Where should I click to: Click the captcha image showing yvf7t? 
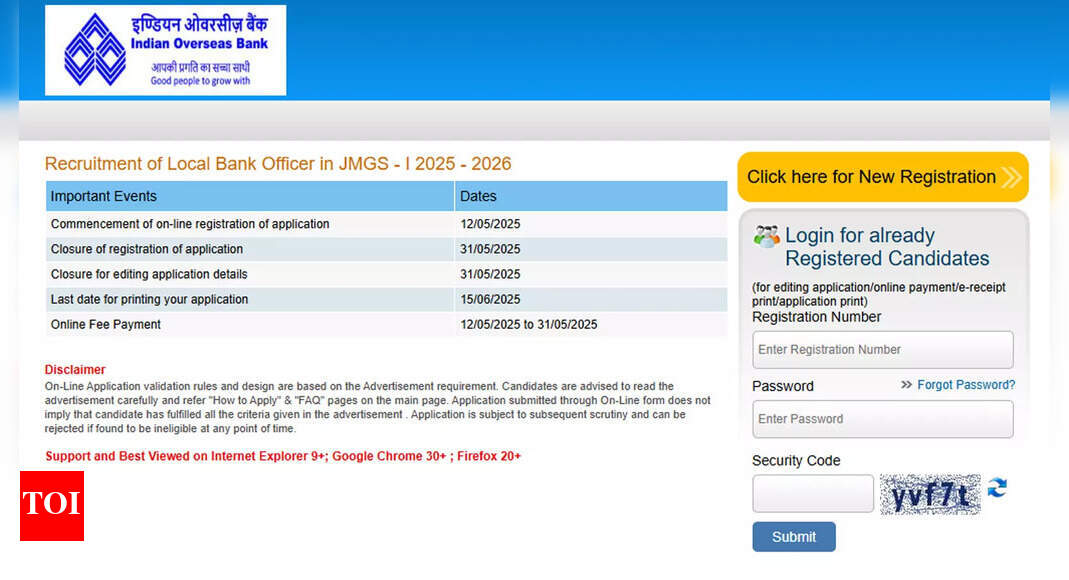click(x=930, y=494)
